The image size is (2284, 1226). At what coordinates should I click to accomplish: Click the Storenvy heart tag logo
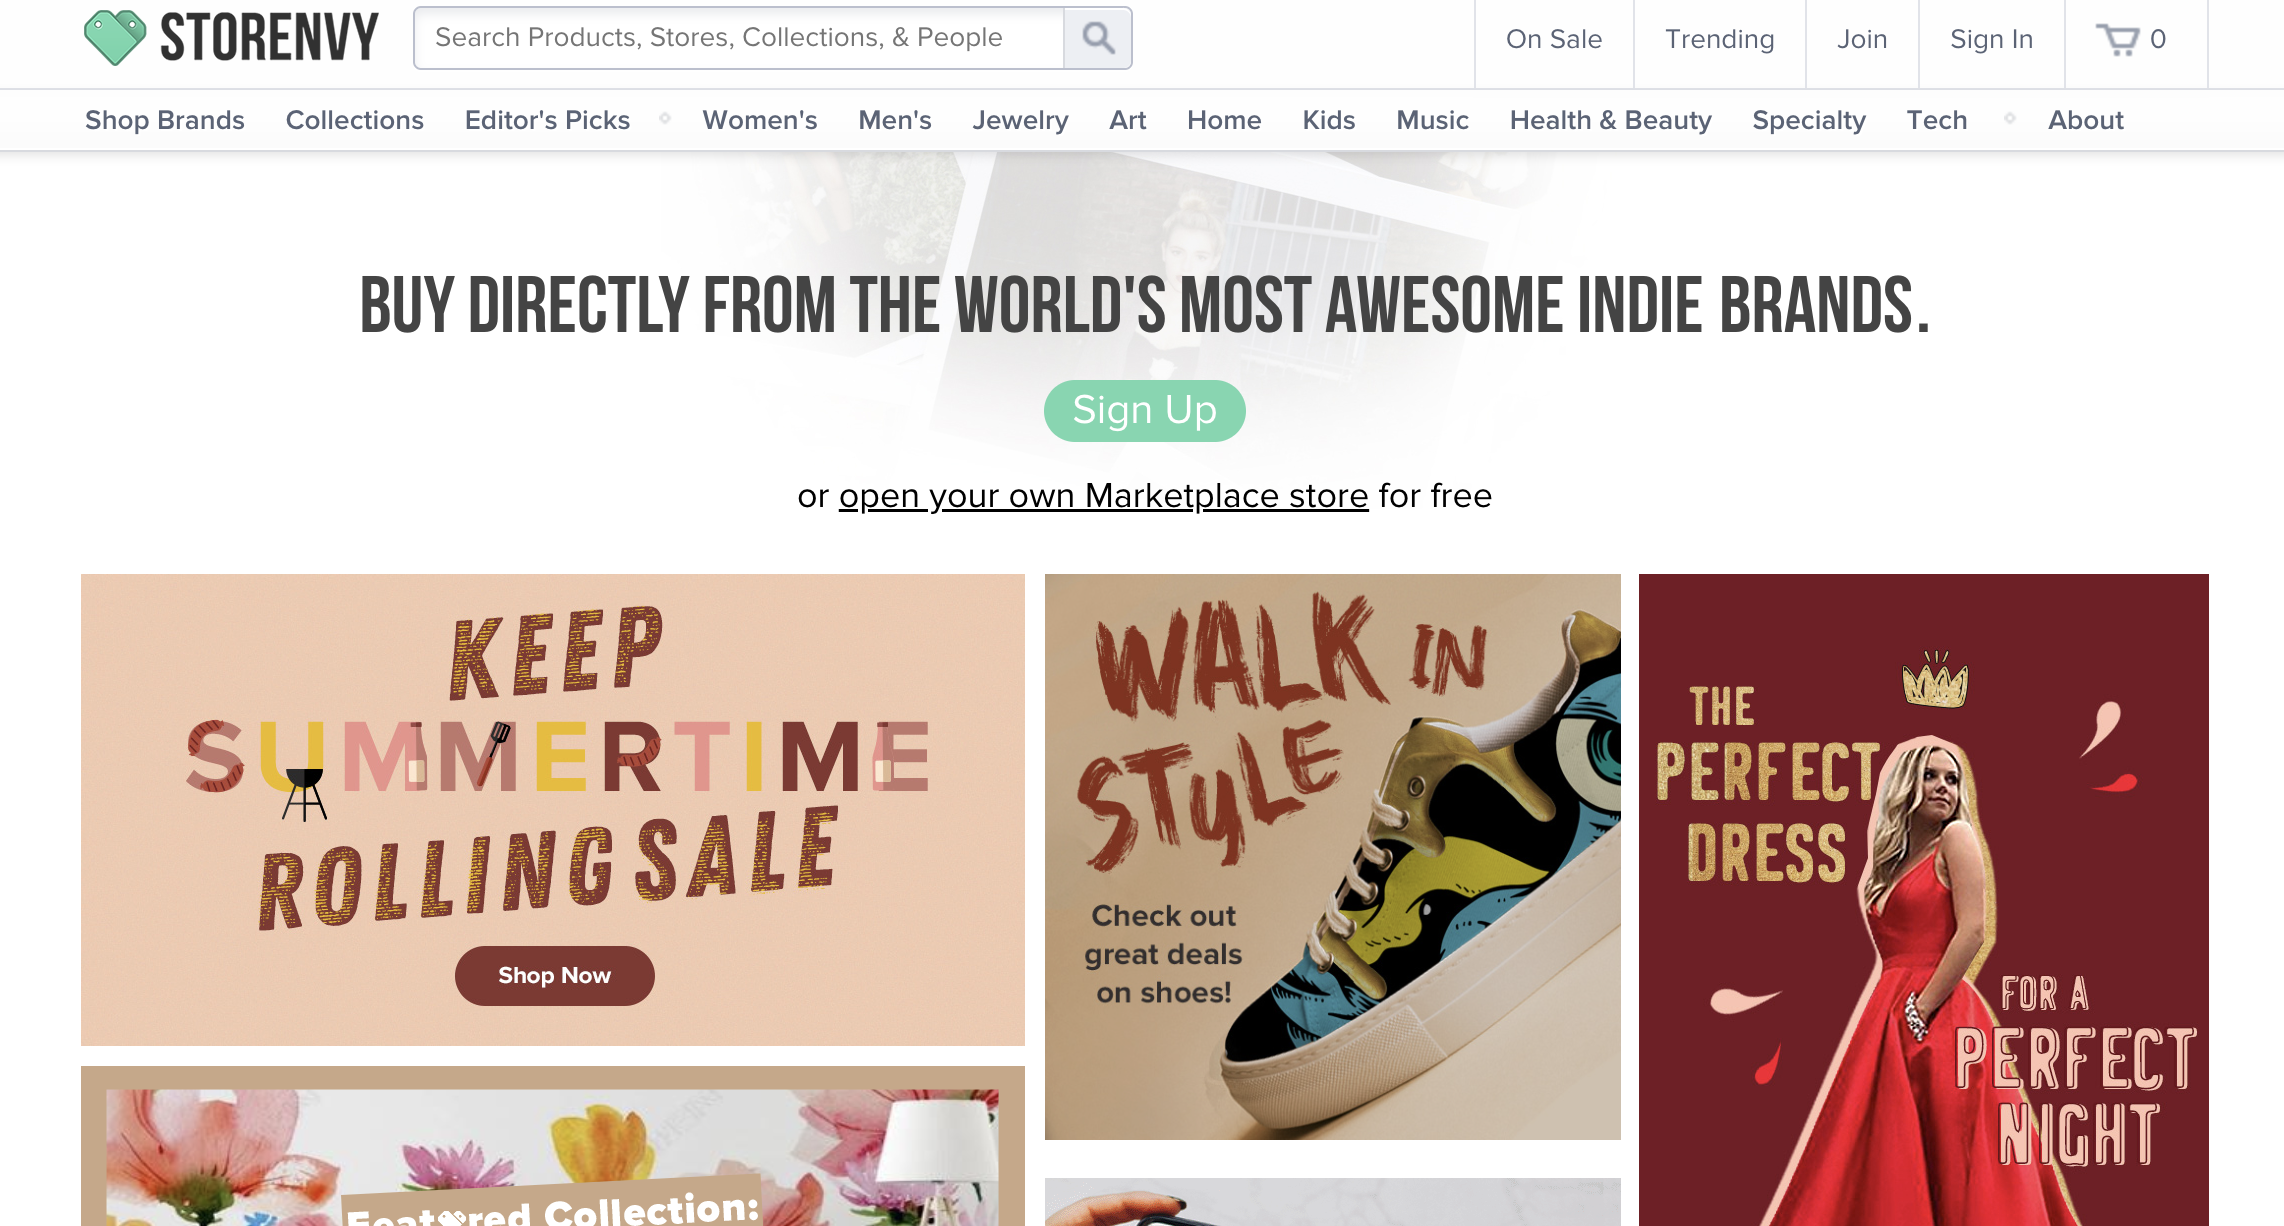click(114, 38)
